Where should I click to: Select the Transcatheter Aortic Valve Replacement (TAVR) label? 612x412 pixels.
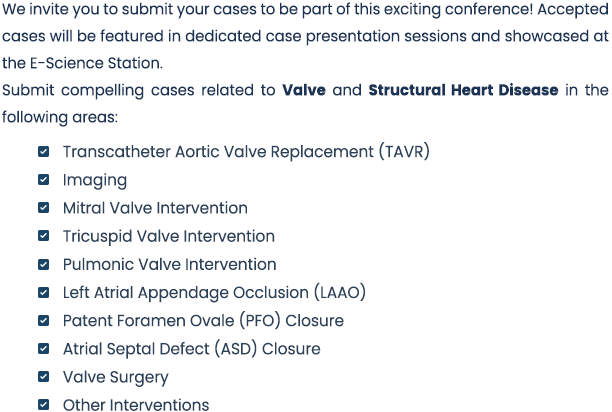246,152
